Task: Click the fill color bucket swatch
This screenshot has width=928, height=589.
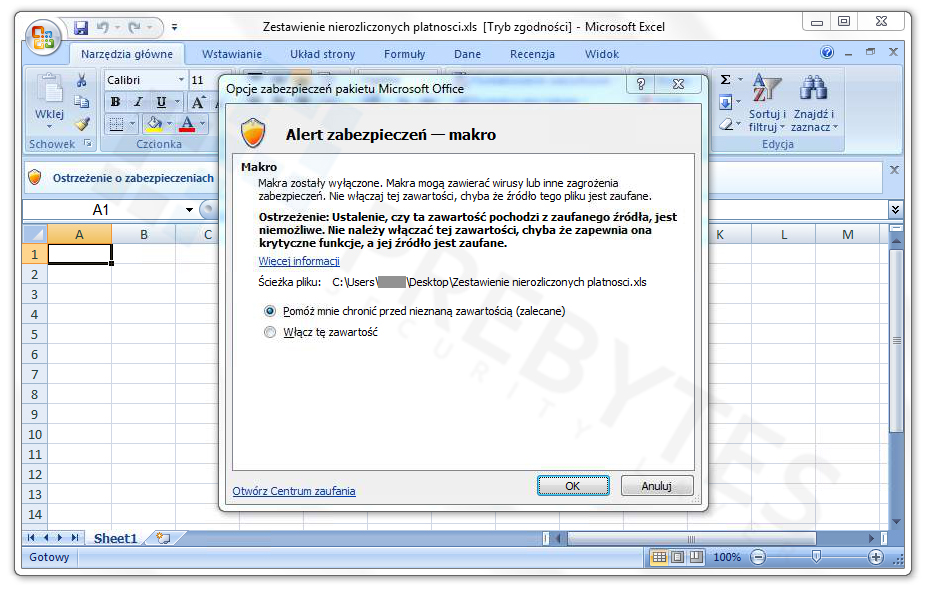Action: tap(154, 124)
